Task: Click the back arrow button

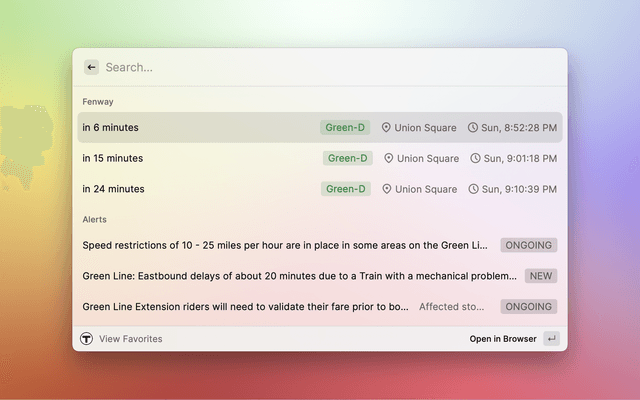Action: coord(91,67)
